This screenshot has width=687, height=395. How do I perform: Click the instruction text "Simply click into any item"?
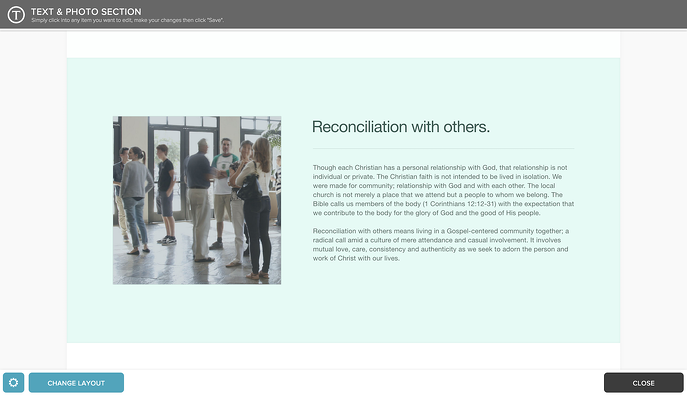[127, 20]
